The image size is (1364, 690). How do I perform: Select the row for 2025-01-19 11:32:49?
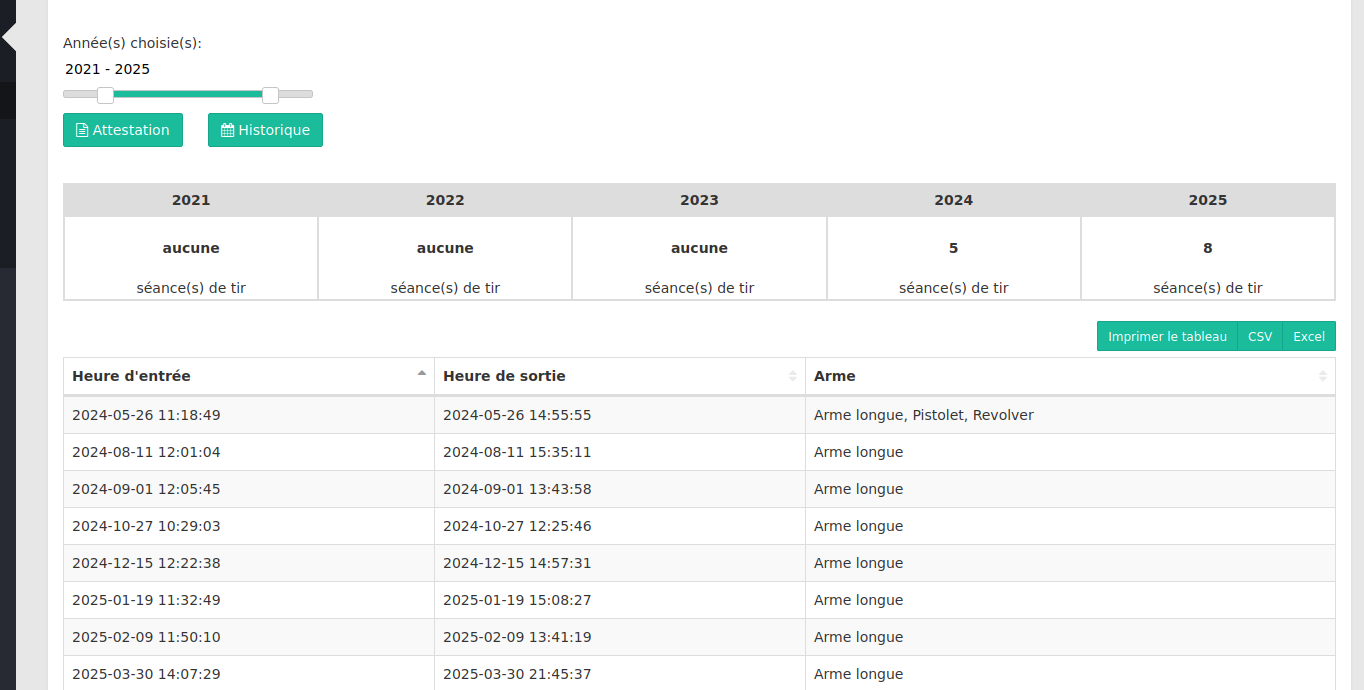[146, 600]
